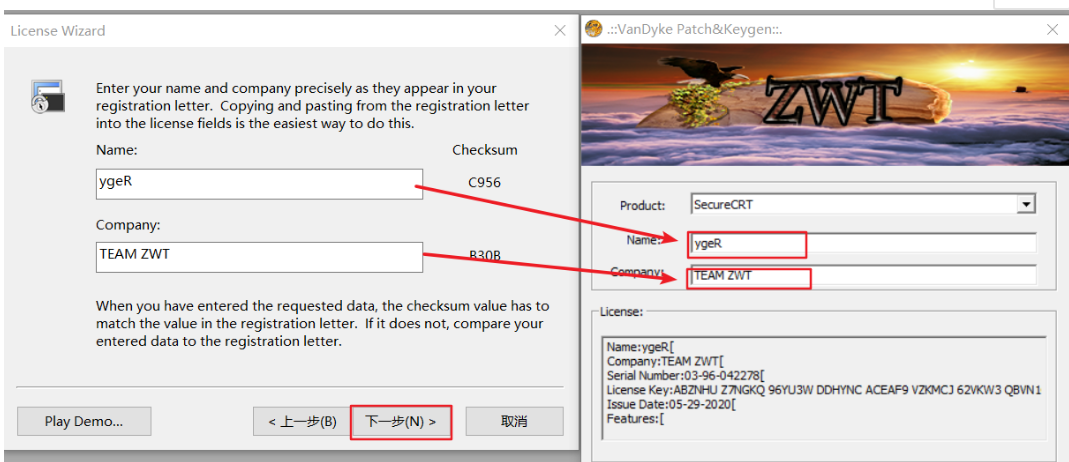This screenshot has height=462, width=1069.
Task: Click the Company field in Keygen window
Action: coord(863,275)
